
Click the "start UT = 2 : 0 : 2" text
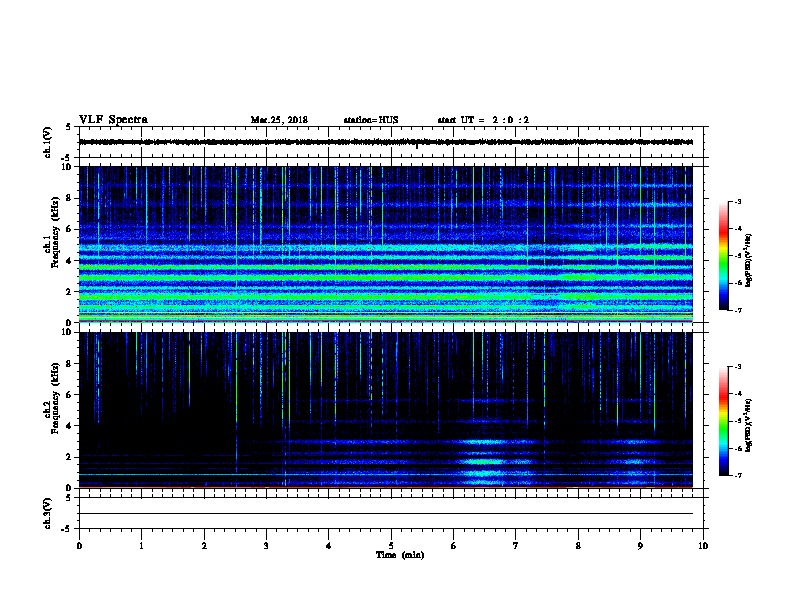[483, 120]
